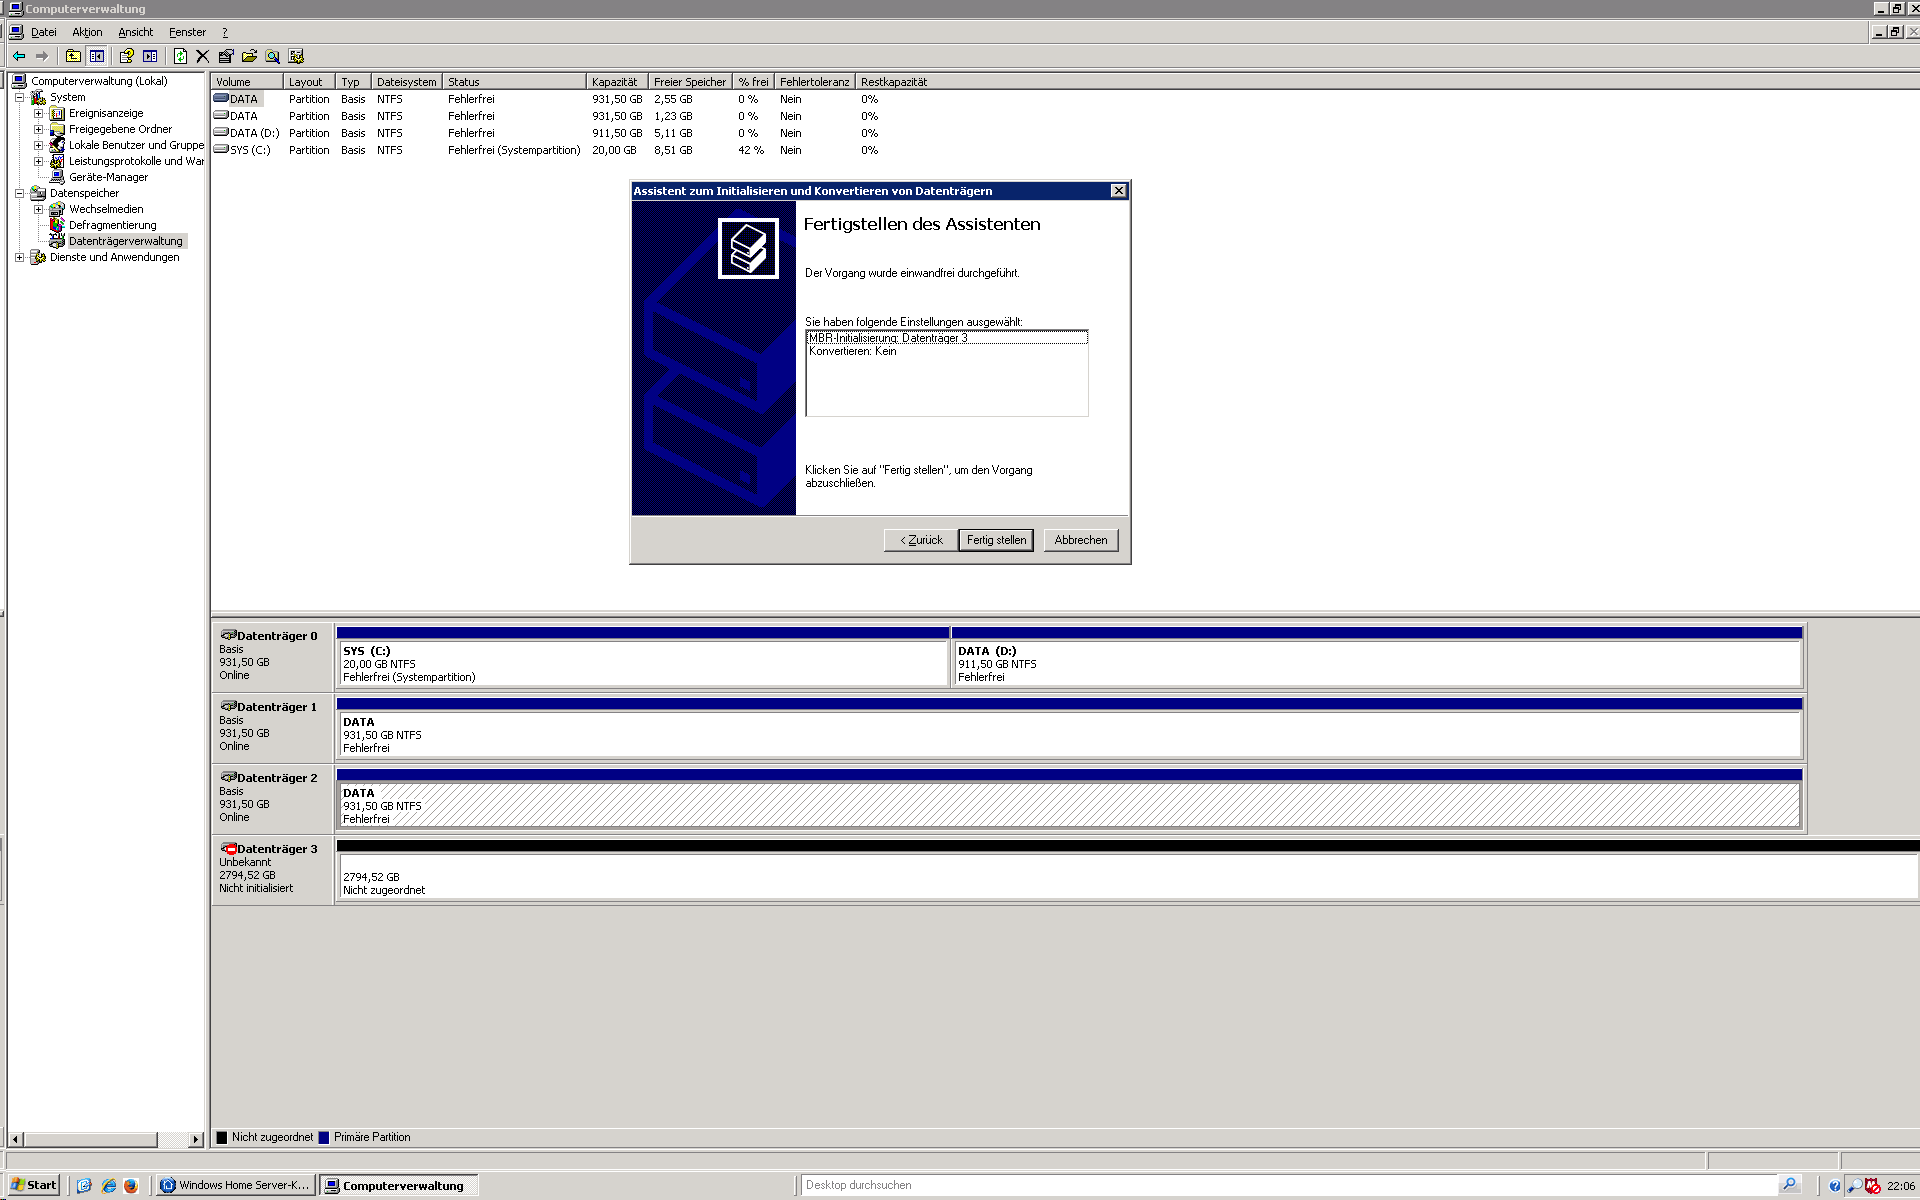The image size is (1920, 1200).
Task: Click the back arrow toolbar icon
Action: tap(19, 56)
